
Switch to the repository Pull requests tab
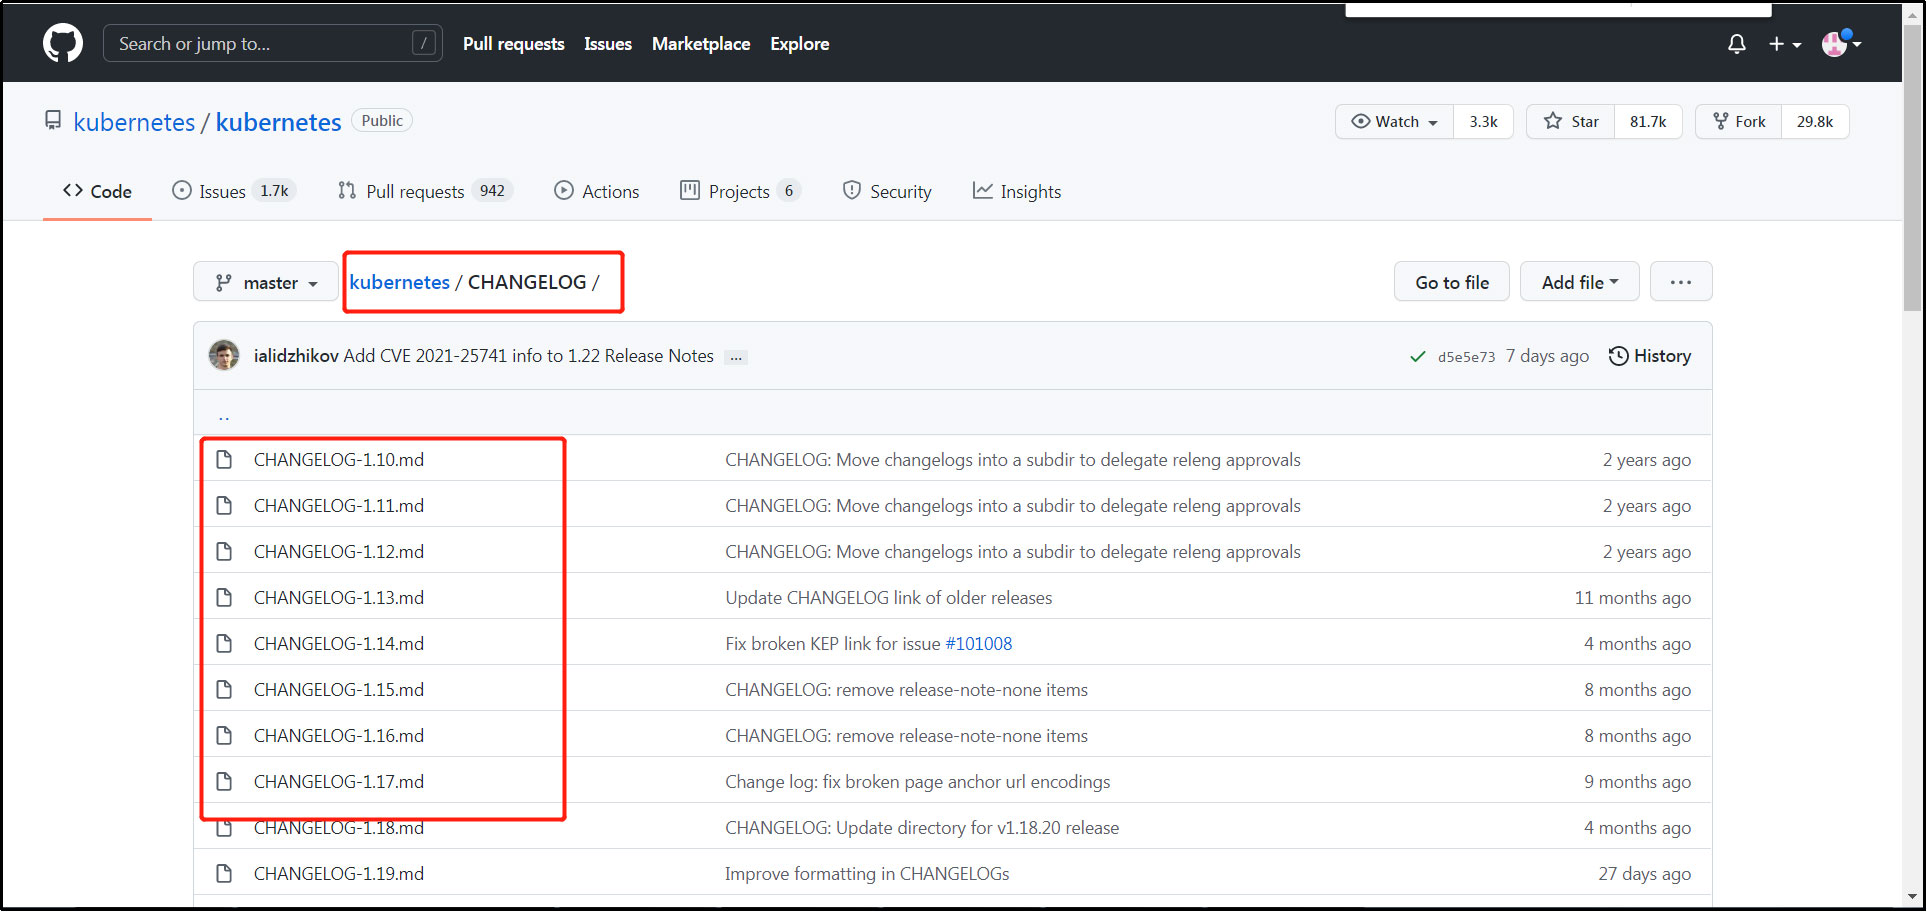pyautogui.click(x=425, y=191)
